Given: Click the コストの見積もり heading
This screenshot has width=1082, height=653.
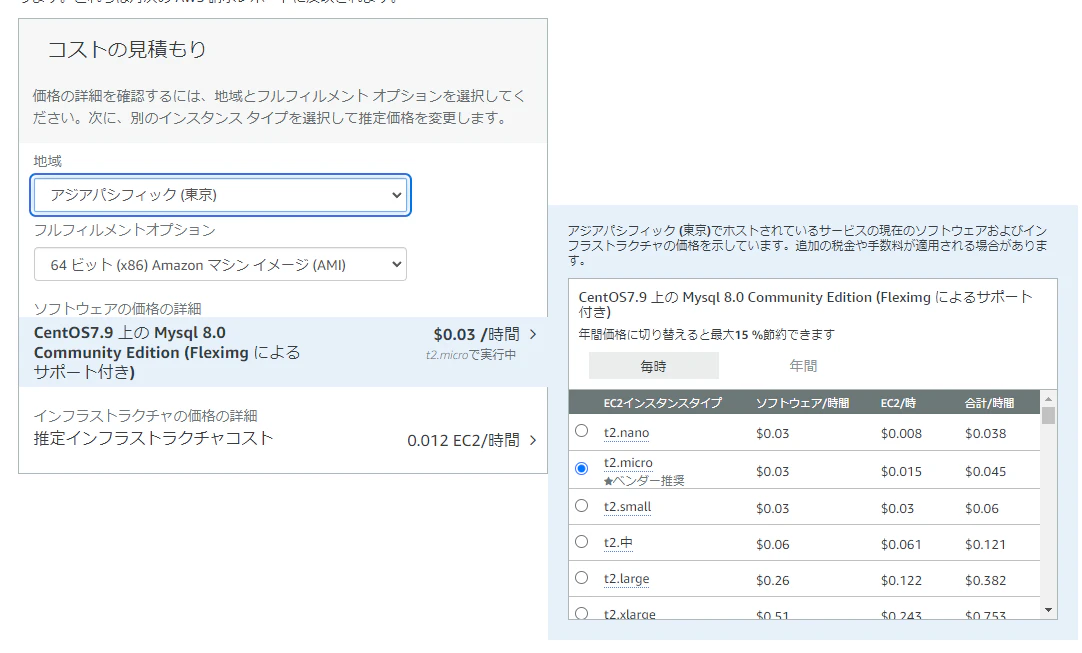Looking at the screenshot, I should point(127,49).
